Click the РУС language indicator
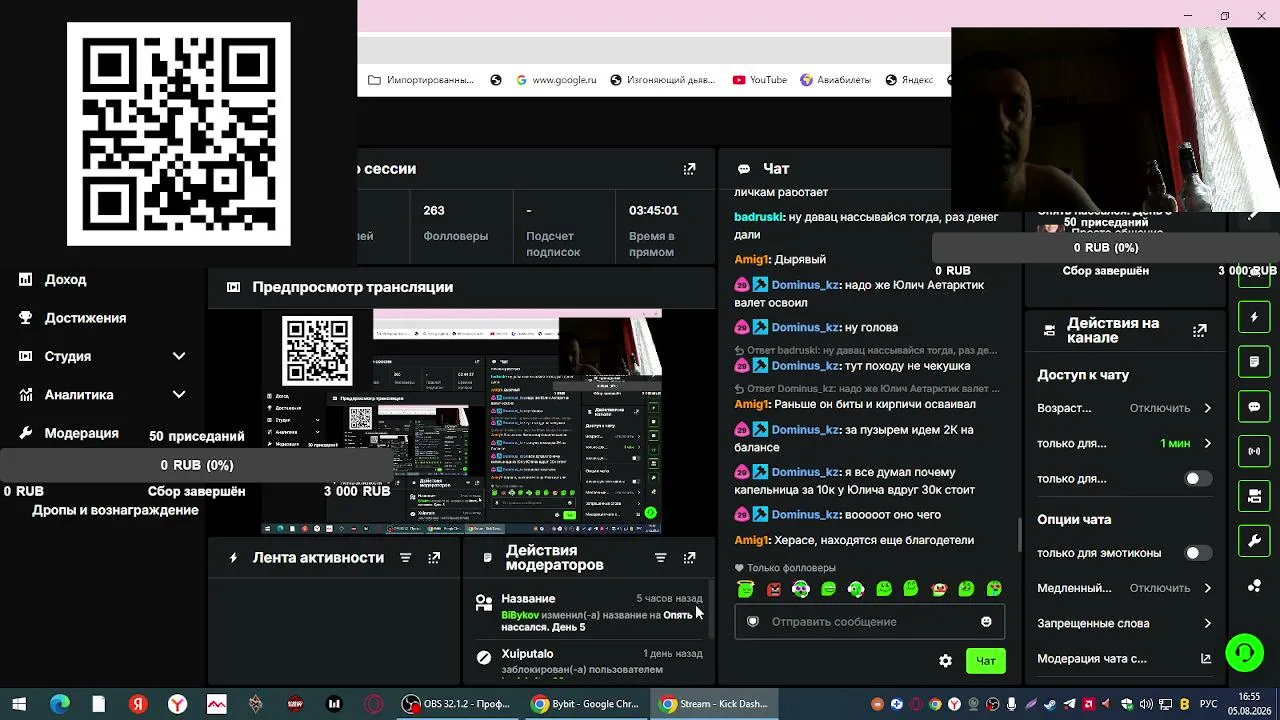The image size is (1280, 720). click(x=1209, y=704)
